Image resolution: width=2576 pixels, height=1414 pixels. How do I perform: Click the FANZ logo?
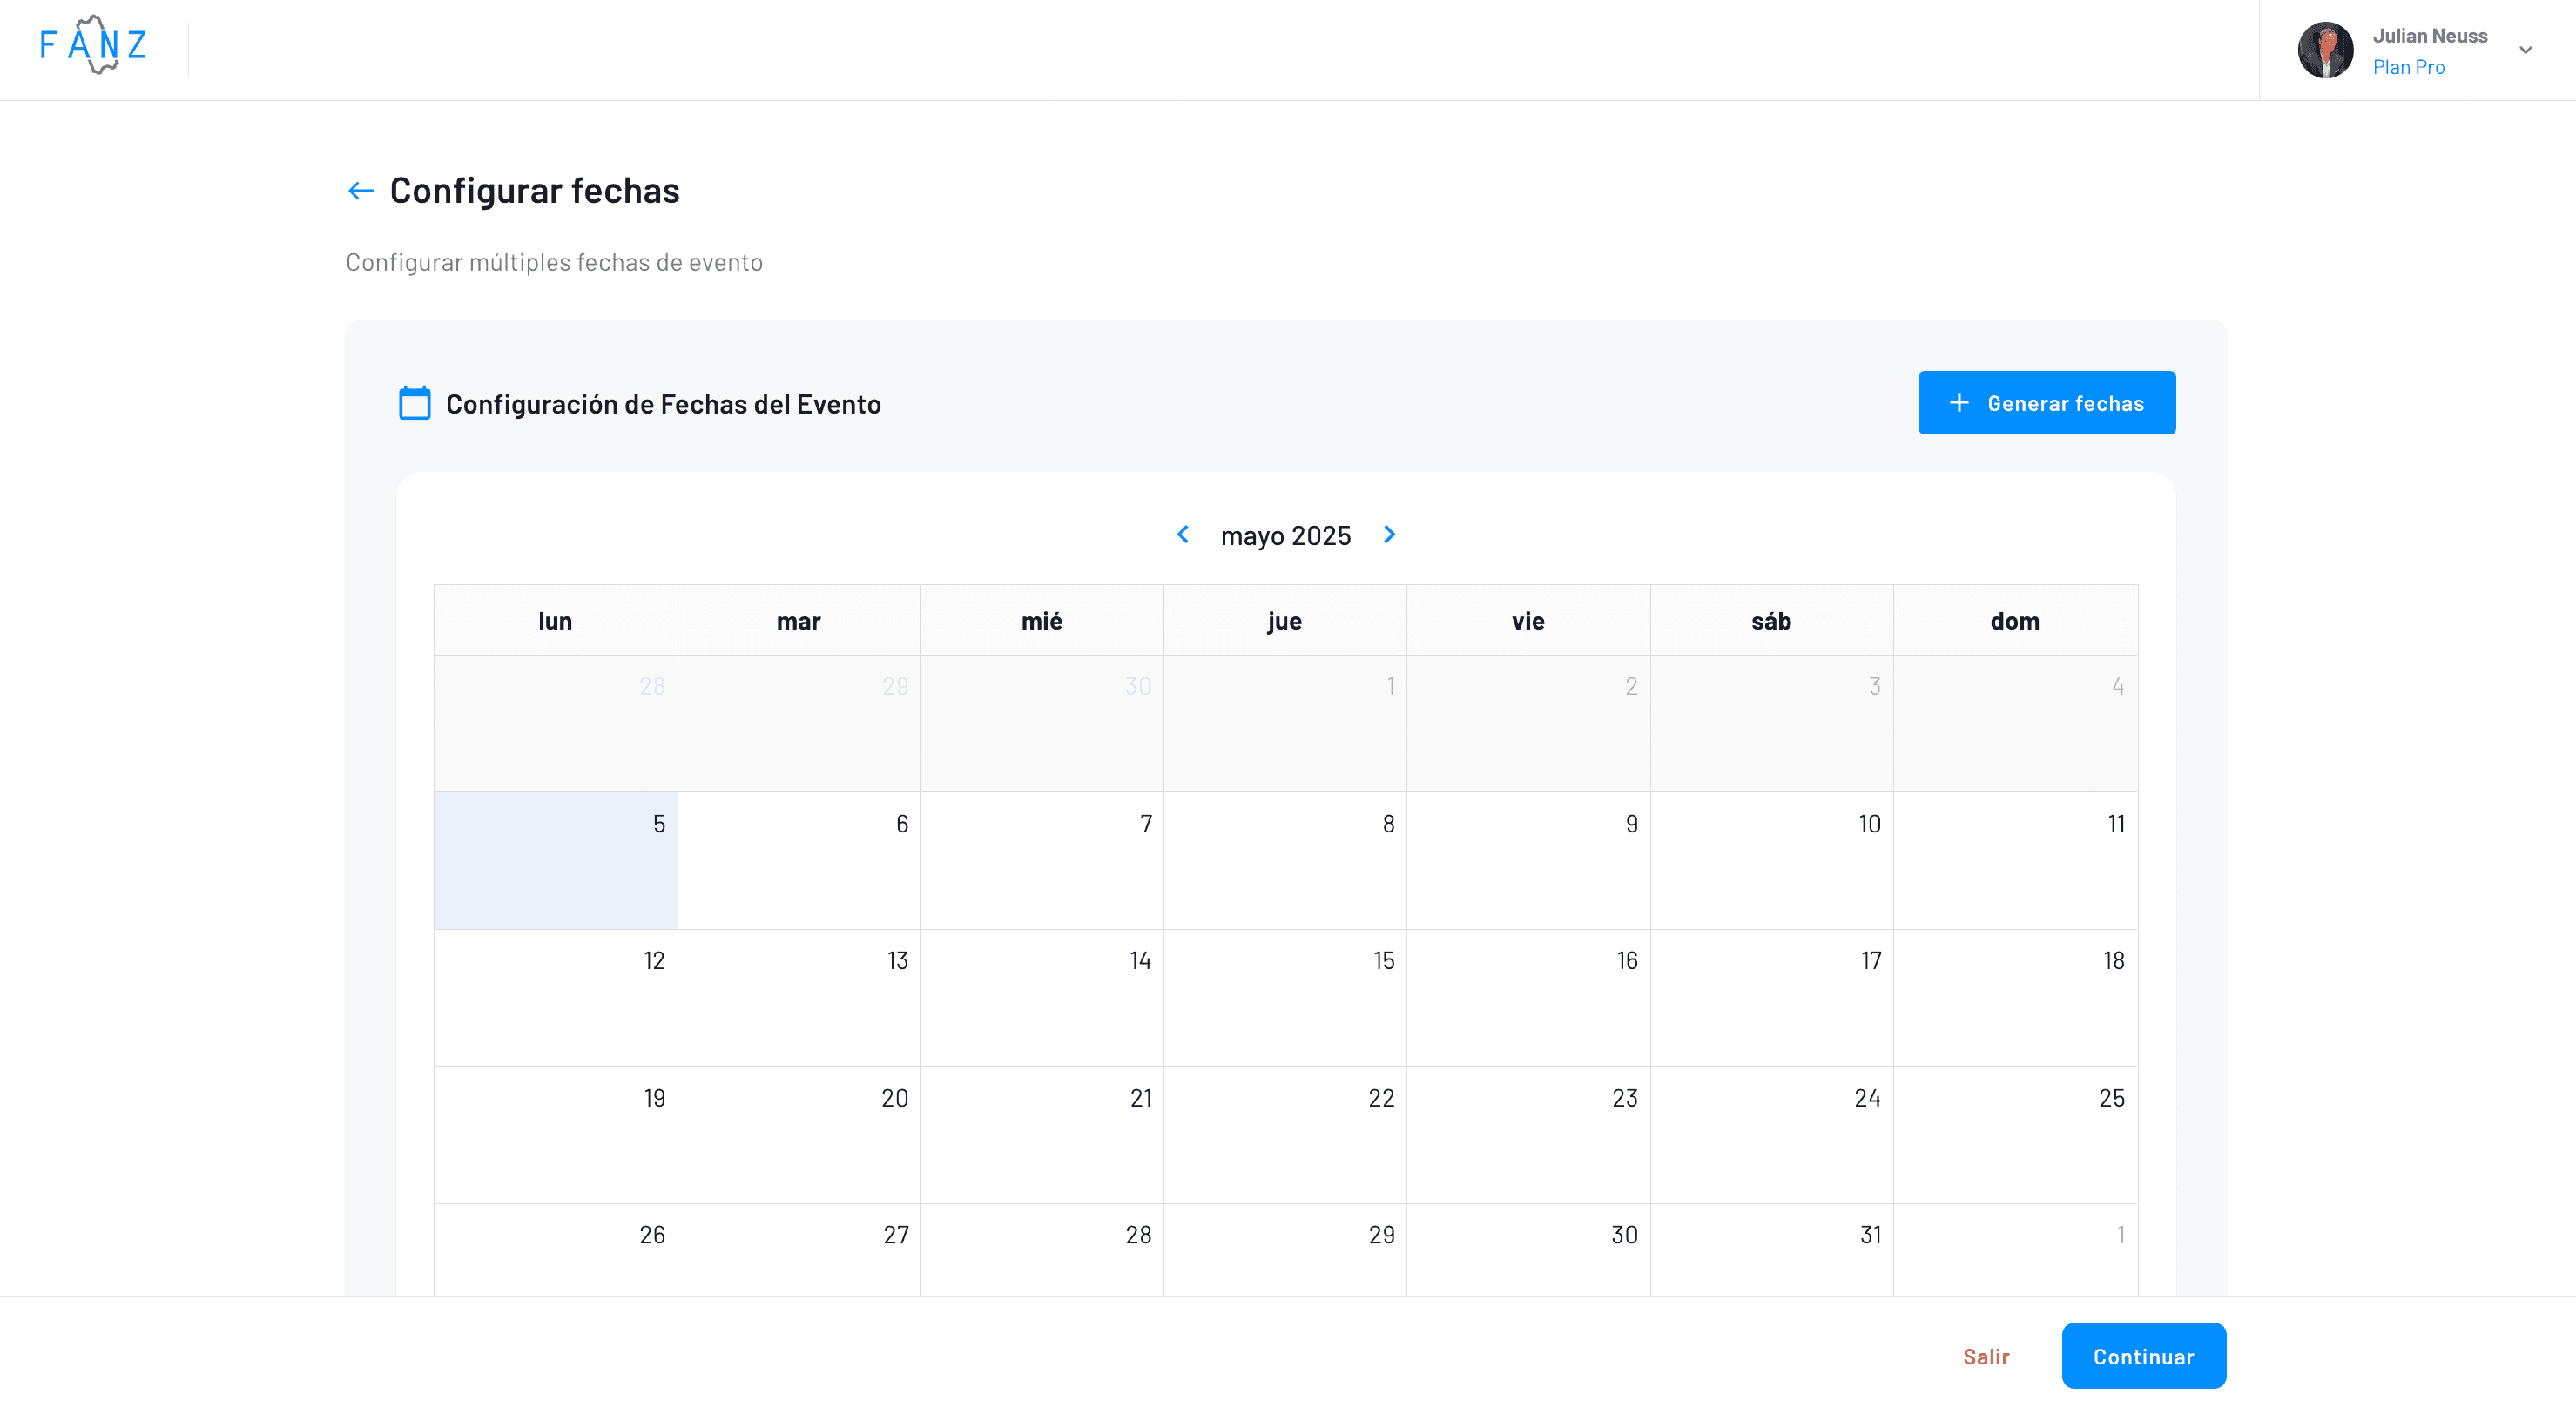pos(92,44)
